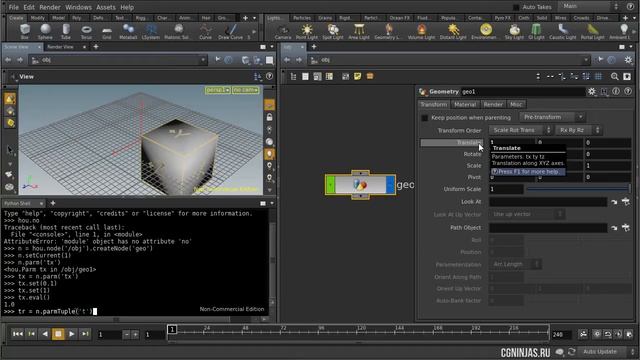This screenshot has width=640, height=360.
Task: Create a Point Light
Action: pyautogui.click(x=307, y=31)
